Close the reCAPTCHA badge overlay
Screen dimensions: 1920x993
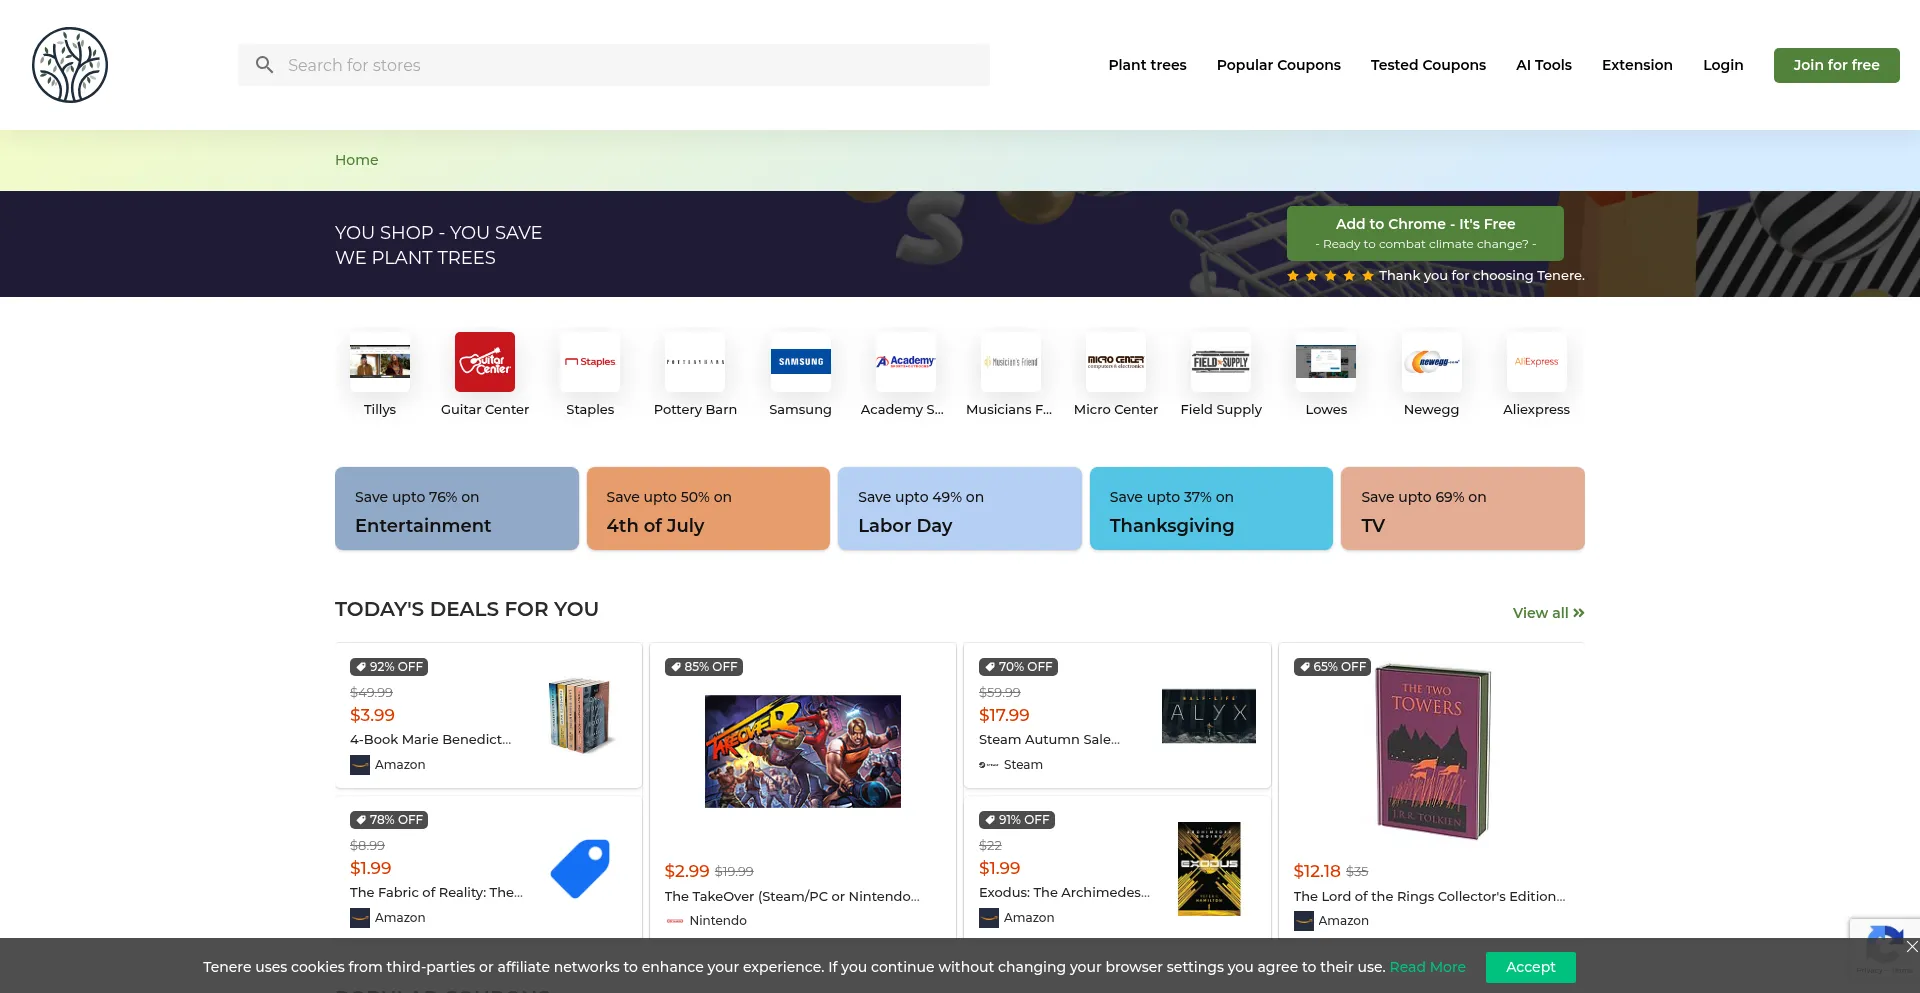1911,946
